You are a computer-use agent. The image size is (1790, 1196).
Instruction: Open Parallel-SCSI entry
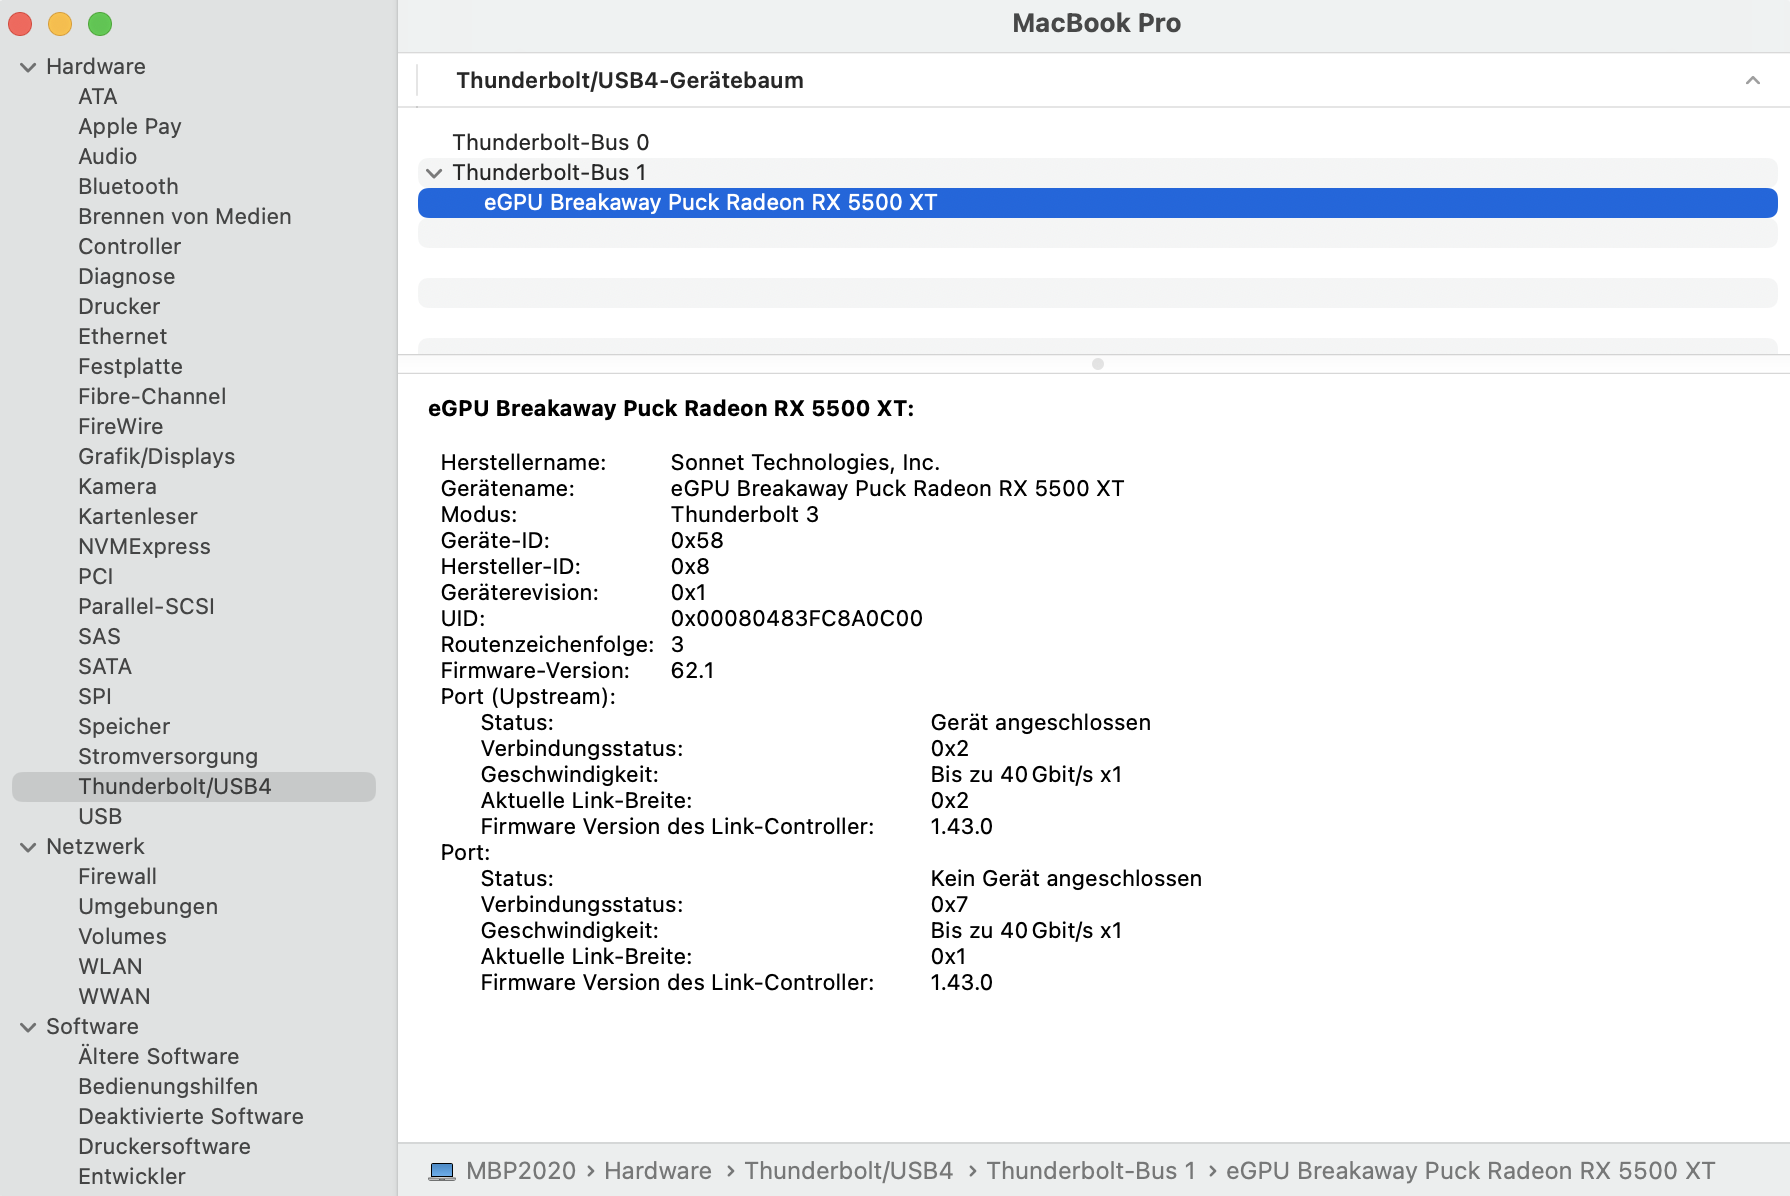coord(147,607)
